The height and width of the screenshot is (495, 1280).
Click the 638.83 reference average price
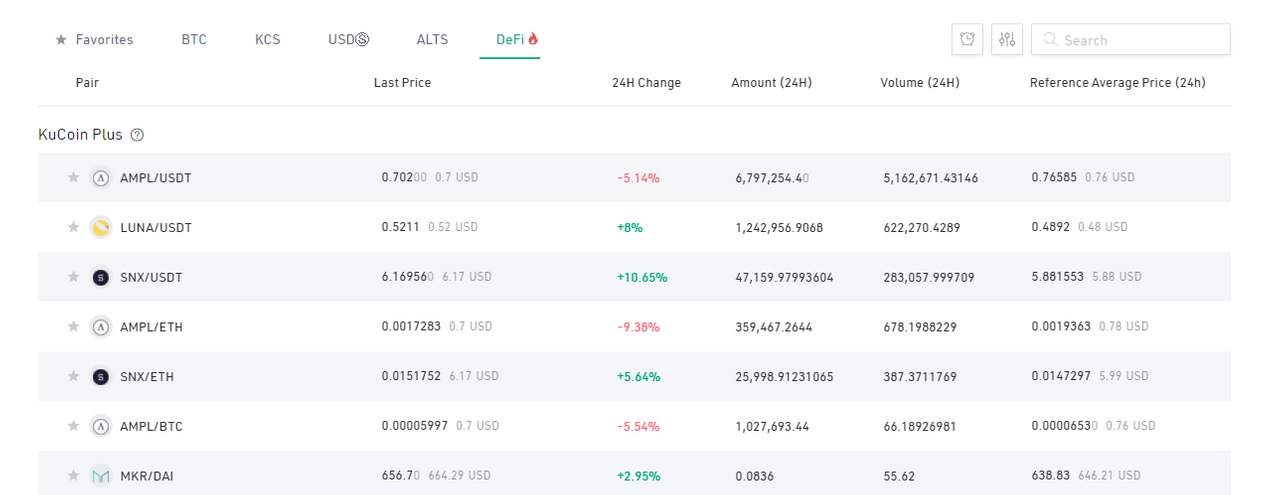point(1051,475)
